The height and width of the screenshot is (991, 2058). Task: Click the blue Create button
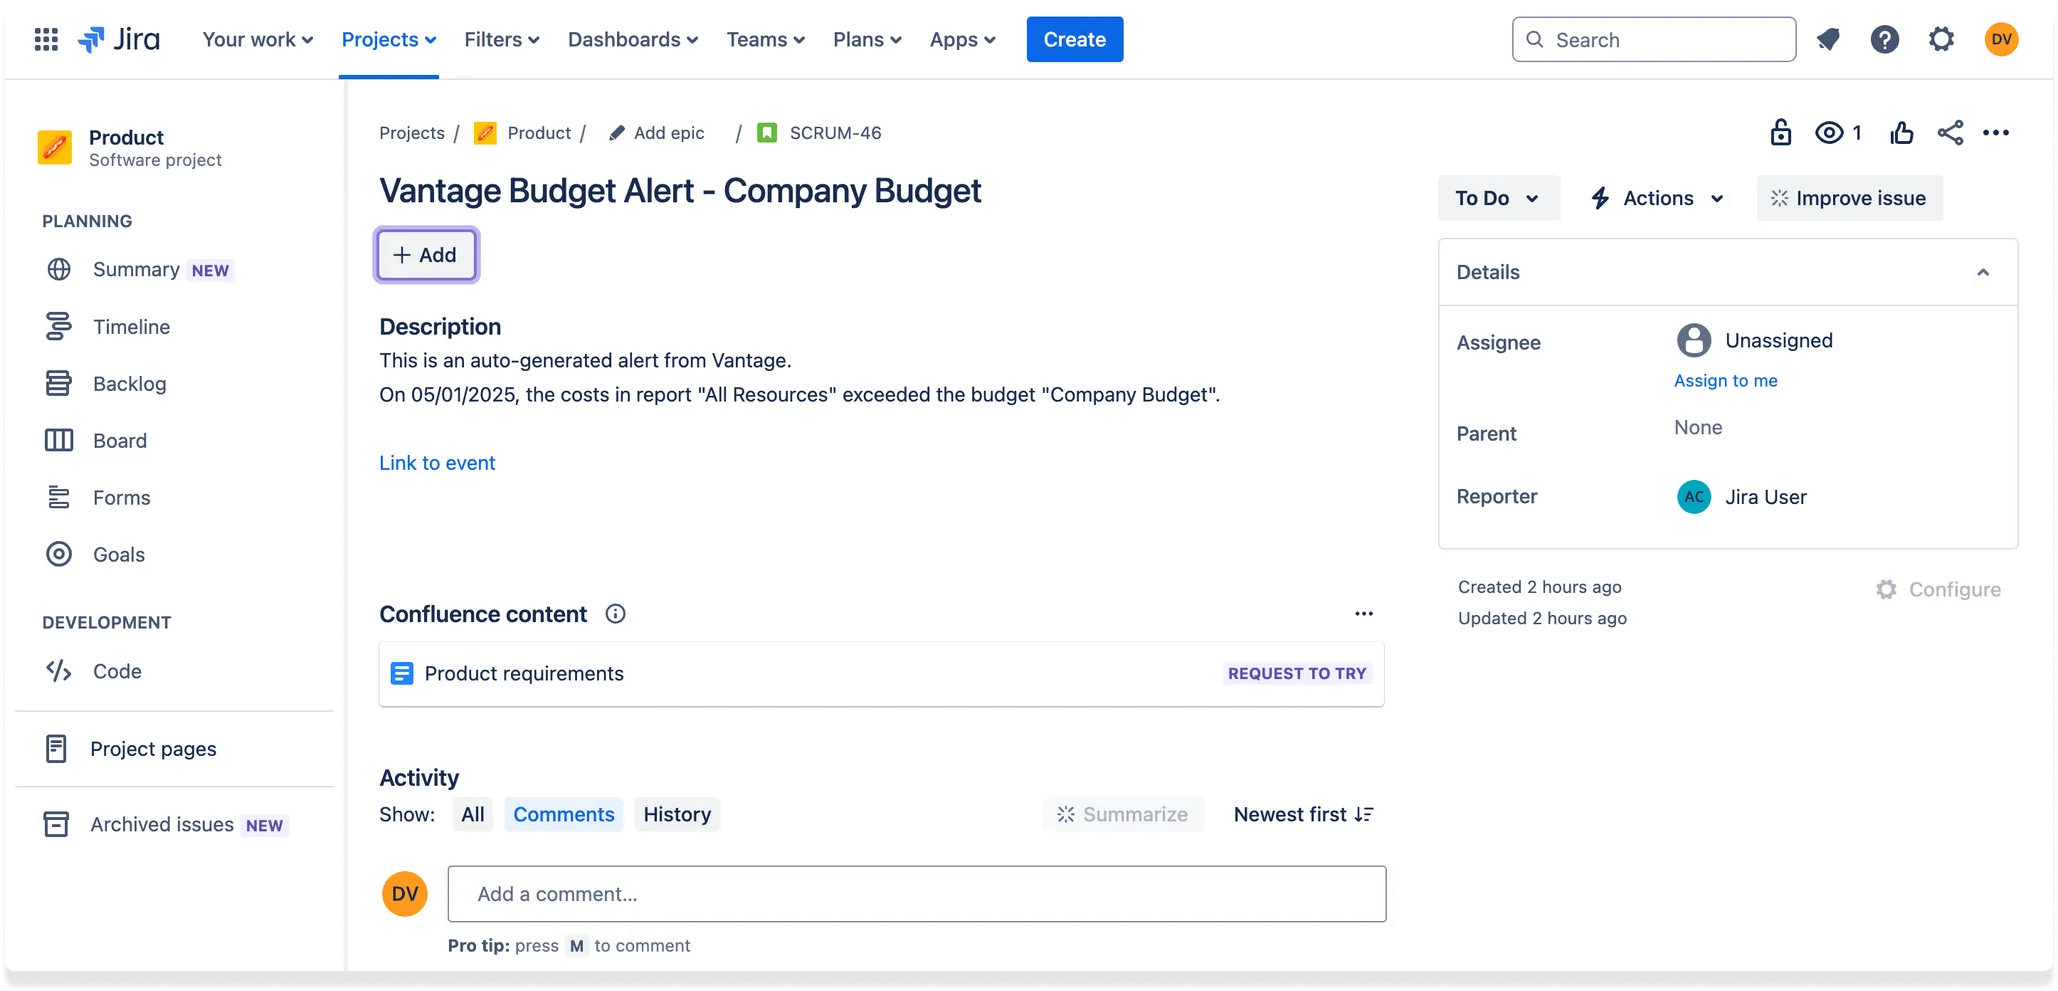pos(1075,40)
